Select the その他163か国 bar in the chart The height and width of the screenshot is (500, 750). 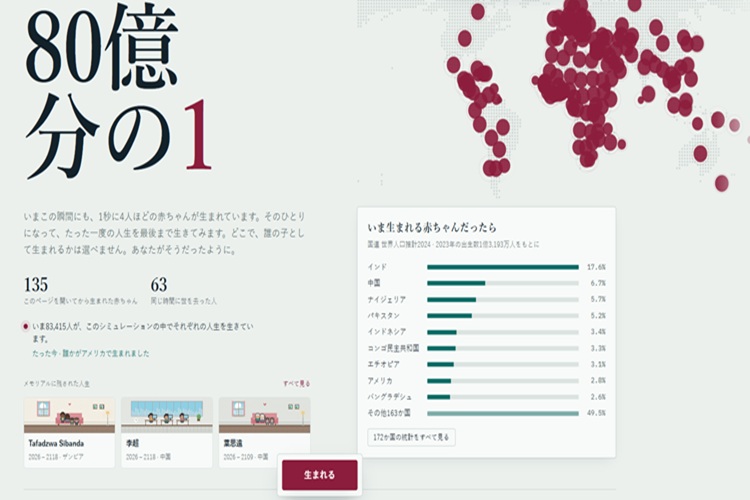click(x=503, y=413)
